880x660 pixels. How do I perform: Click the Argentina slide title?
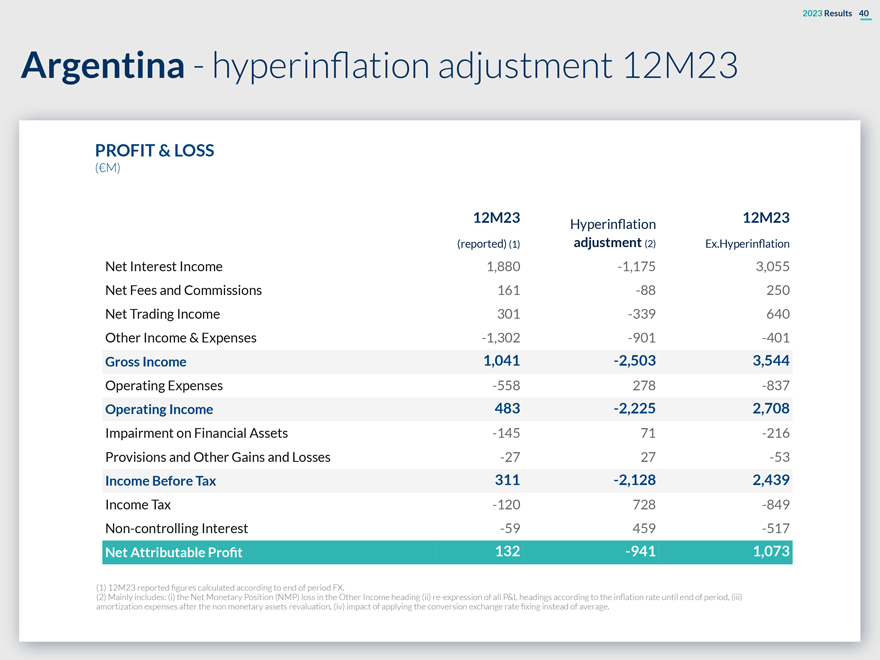pos(378,66)
